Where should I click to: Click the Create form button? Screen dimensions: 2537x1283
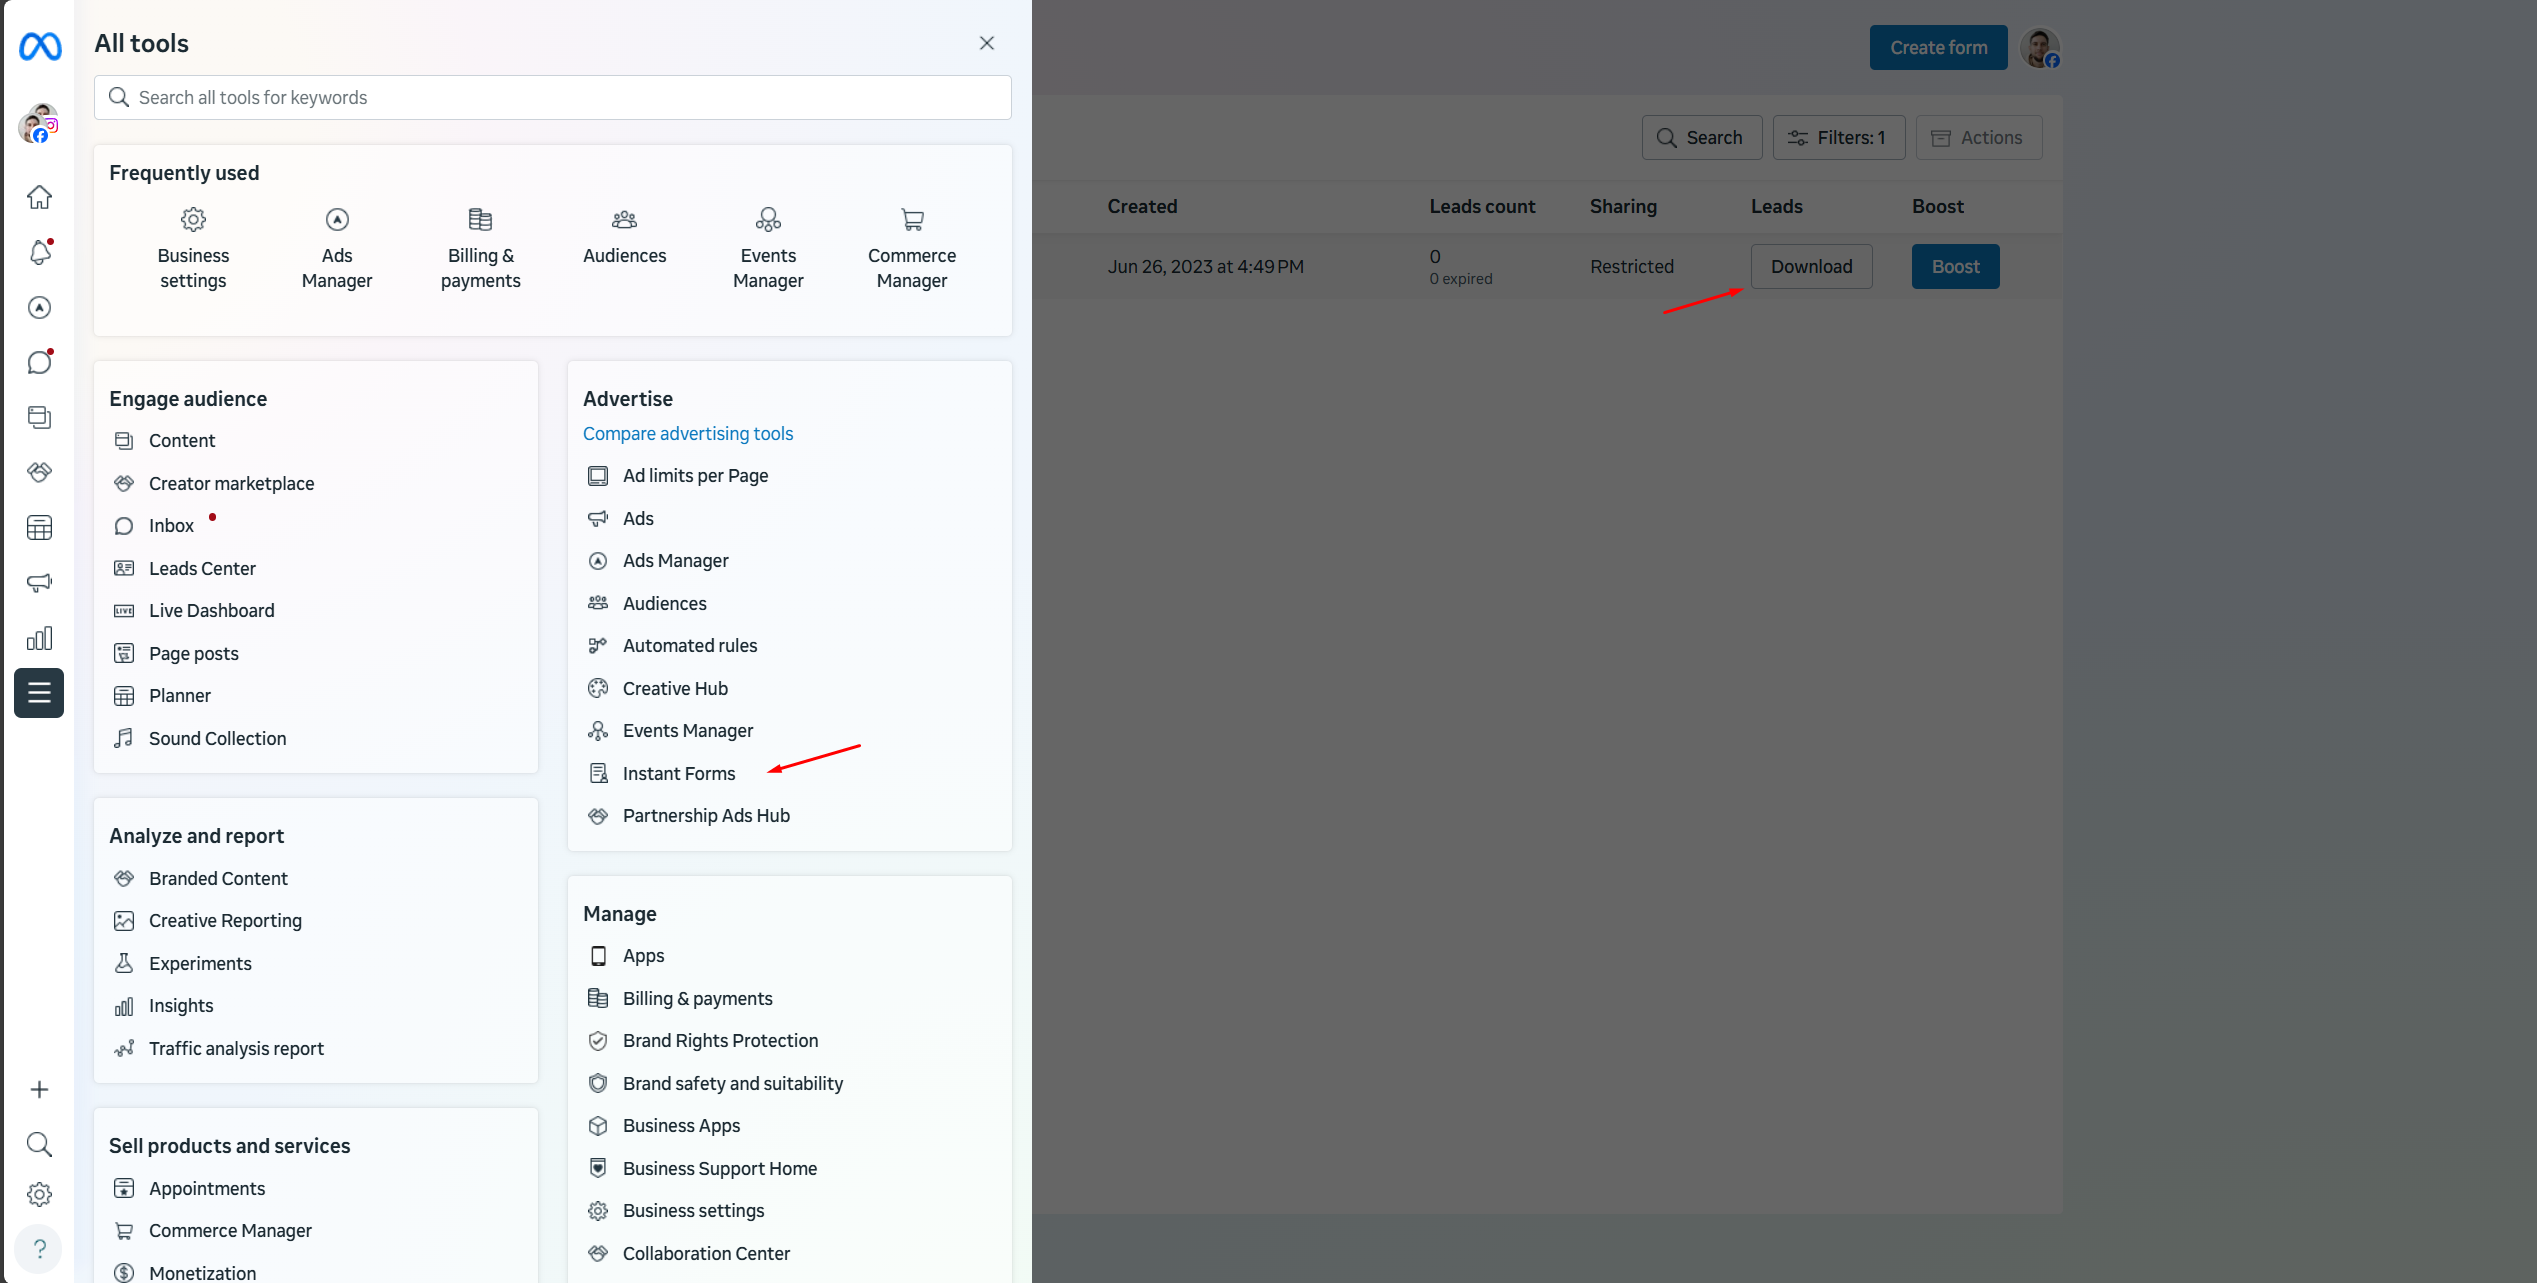coord(1937,48)
